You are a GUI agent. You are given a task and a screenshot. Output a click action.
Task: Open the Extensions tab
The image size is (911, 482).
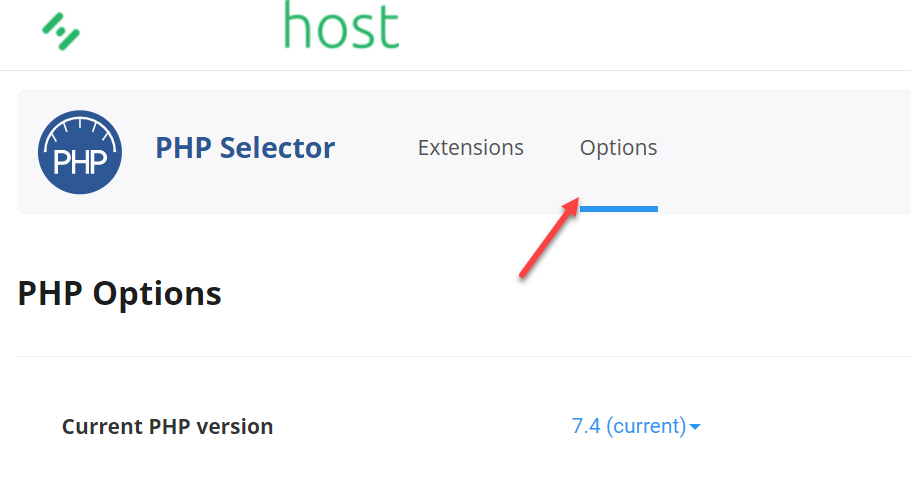(x=471, y=148)
